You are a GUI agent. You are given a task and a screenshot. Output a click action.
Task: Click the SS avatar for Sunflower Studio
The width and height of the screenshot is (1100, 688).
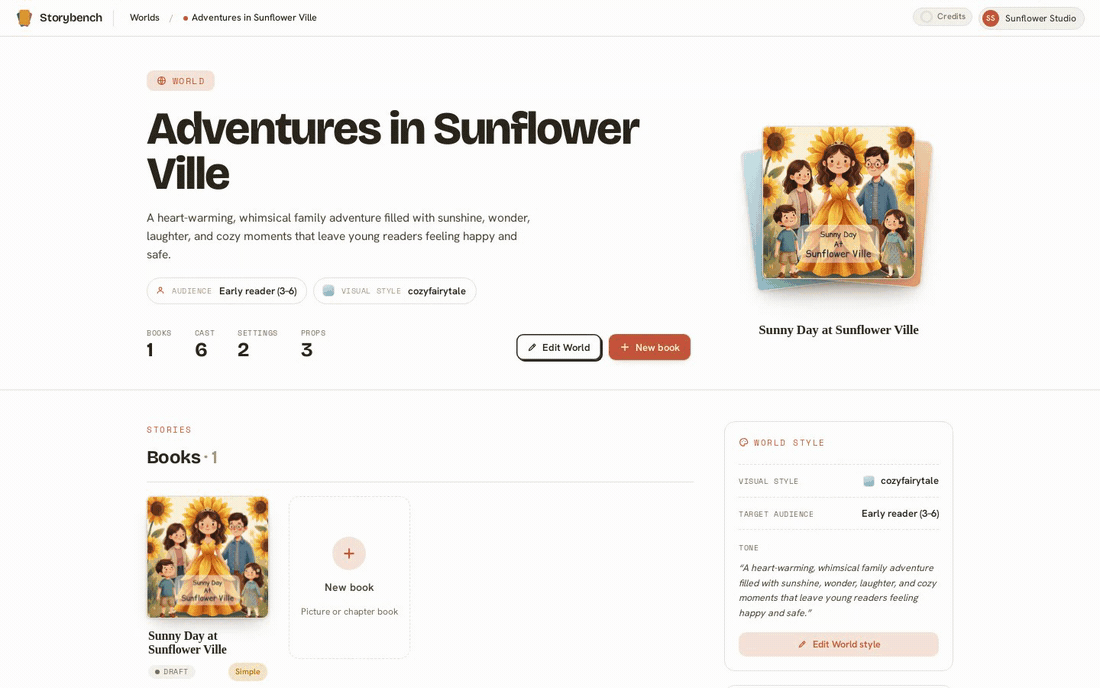[991, 18]
